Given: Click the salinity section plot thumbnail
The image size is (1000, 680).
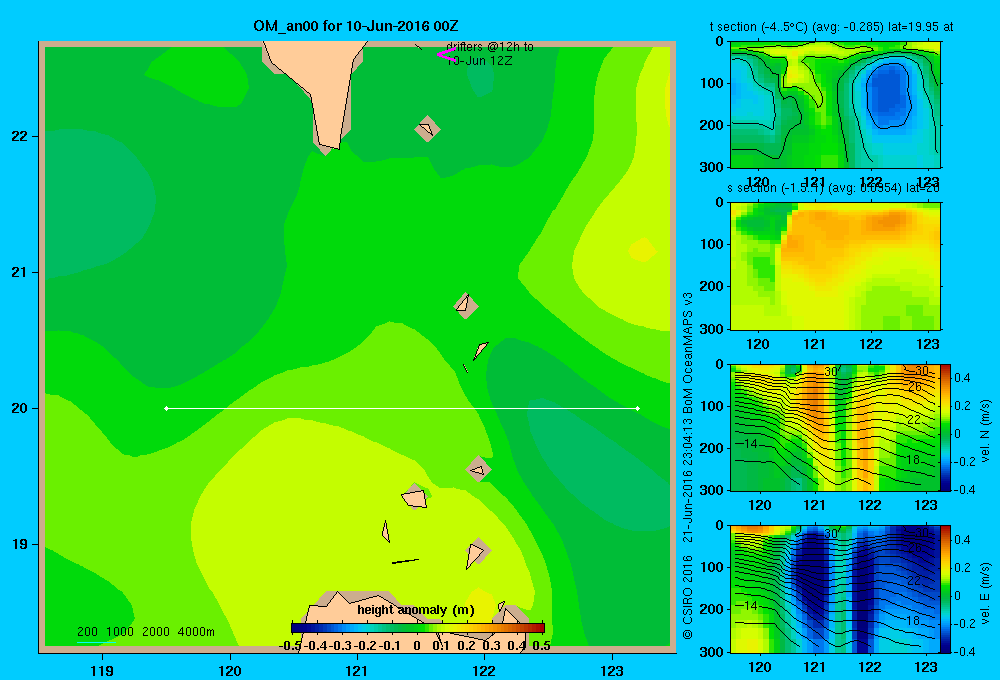Looking at the screenshot, I should pyautogui.click(x=835, y=266).
